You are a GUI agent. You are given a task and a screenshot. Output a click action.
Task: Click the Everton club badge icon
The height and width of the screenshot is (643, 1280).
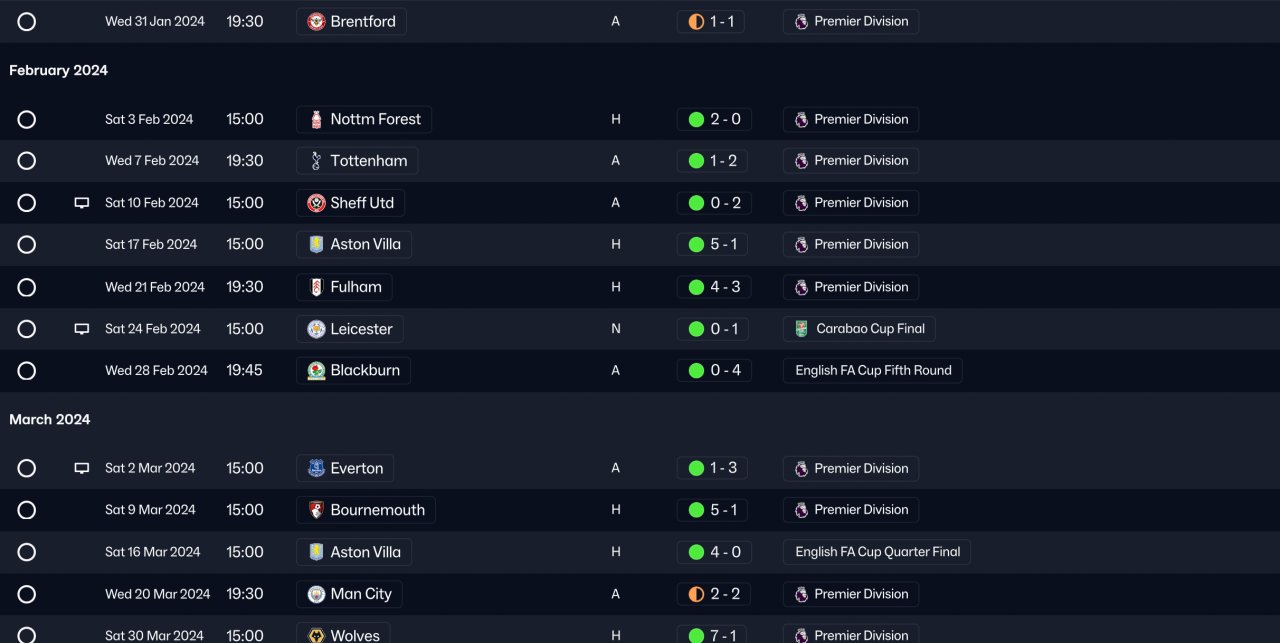(316, 469)
